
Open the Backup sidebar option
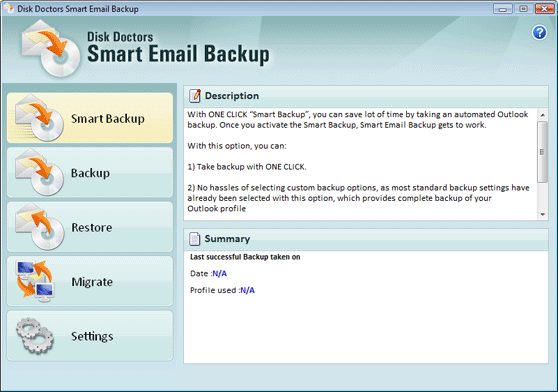click(90, 173)
